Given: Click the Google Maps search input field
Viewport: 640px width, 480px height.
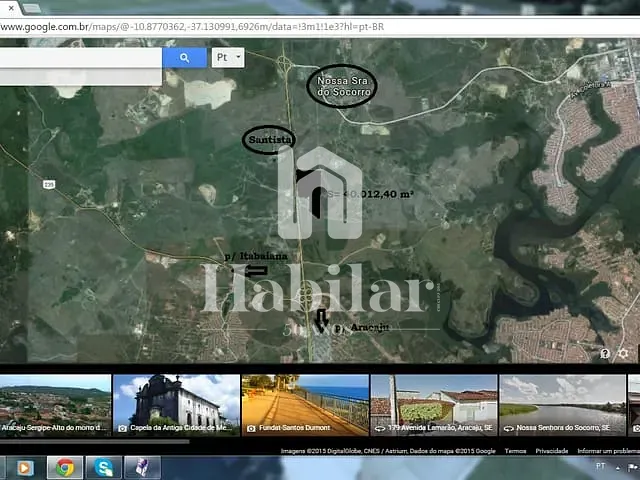Looking at the screenshot, I should (x=81, y=58).
